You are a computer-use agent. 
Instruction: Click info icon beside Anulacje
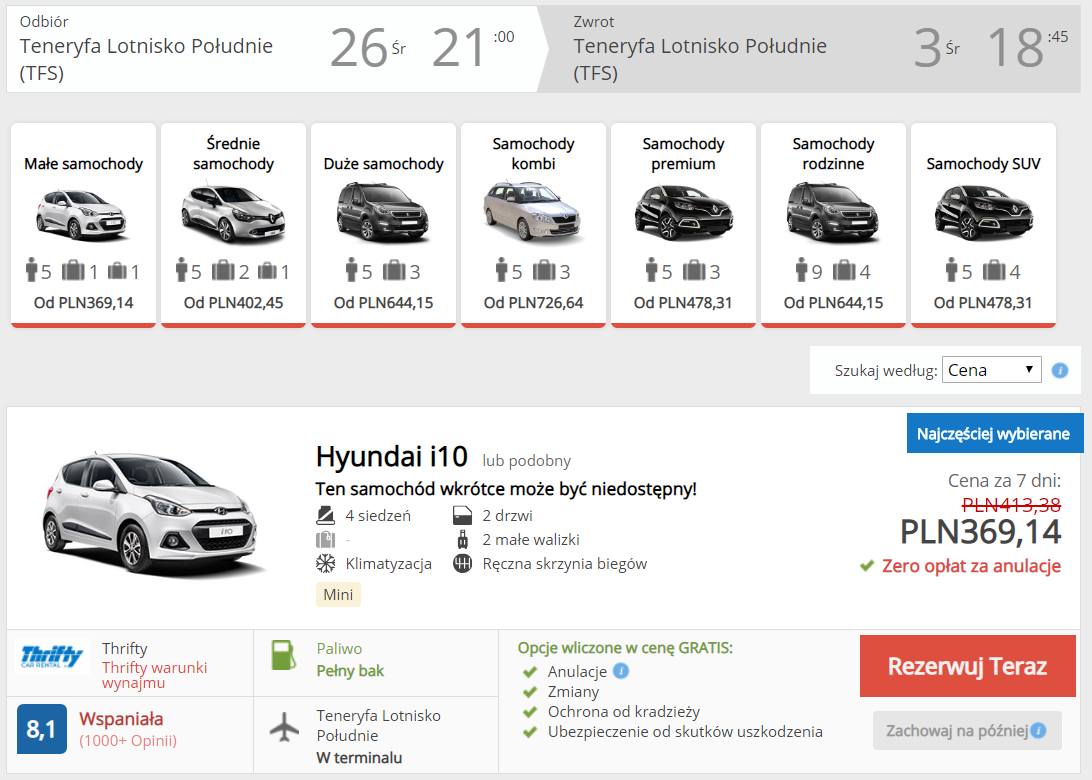pos(621,671)
